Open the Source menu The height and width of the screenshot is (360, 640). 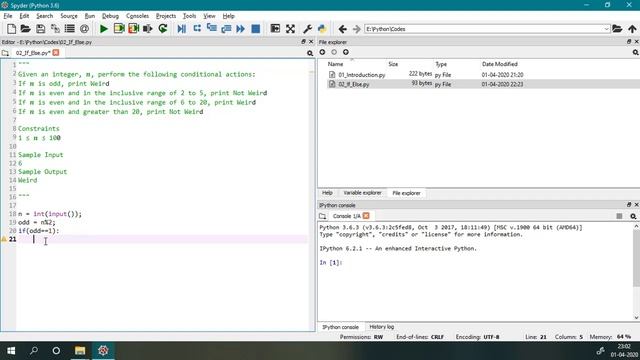click(69, 16)
